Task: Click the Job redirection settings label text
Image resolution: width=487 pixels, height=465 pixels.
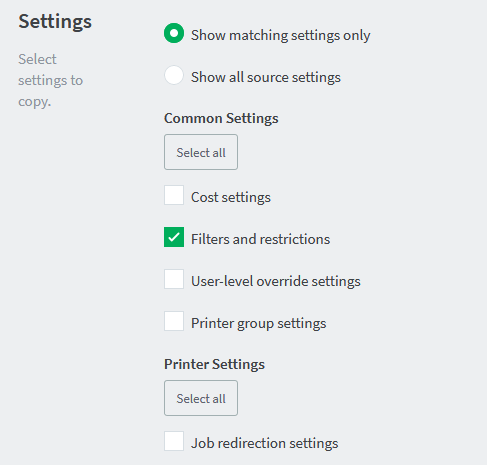Action: 265,443
